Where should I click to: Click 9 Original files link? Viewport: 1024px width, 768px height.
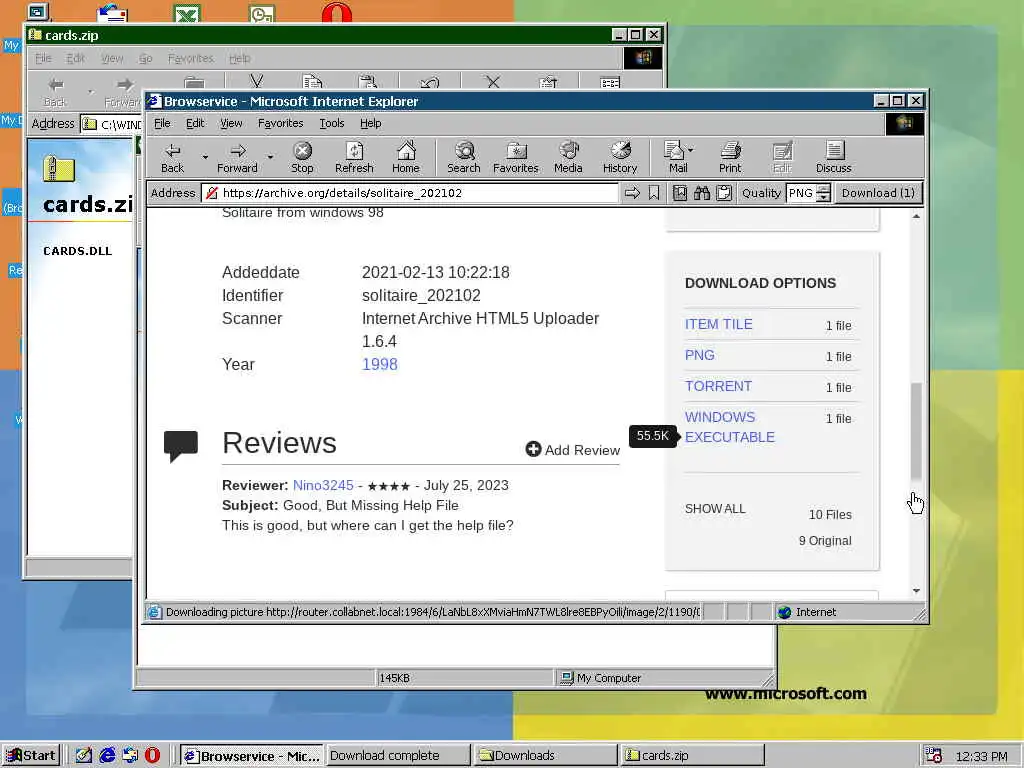click(825, 541)
